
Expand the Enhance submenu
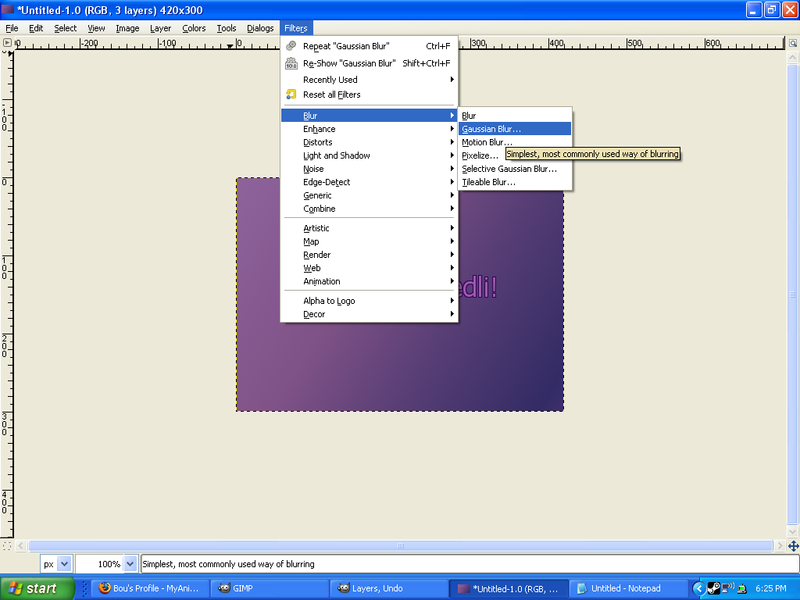[x=369, y=129]
